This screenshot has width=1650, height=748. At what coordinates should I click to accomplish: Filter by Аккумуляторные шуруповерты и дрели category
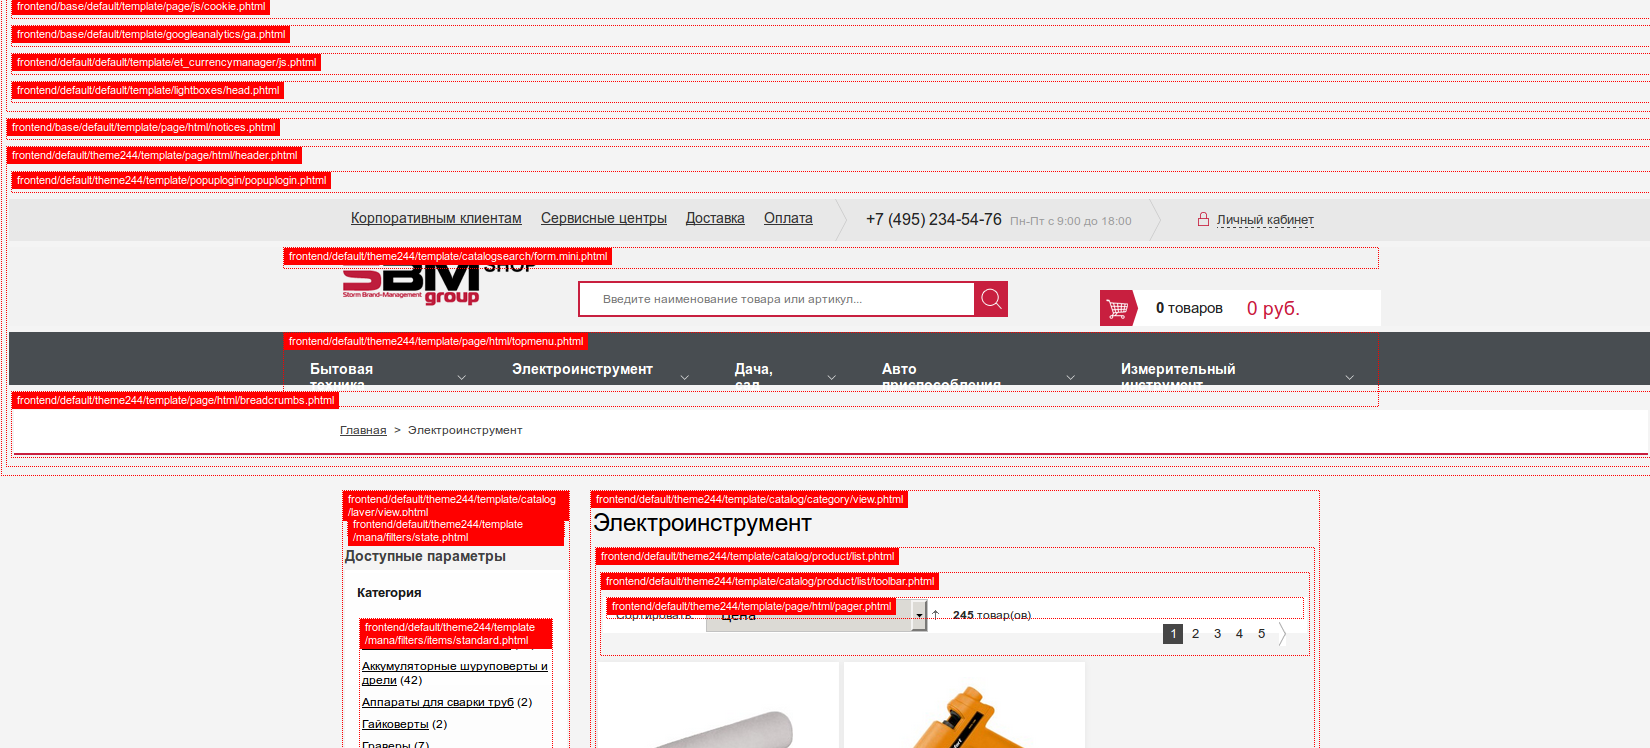[x=455, y=673]
